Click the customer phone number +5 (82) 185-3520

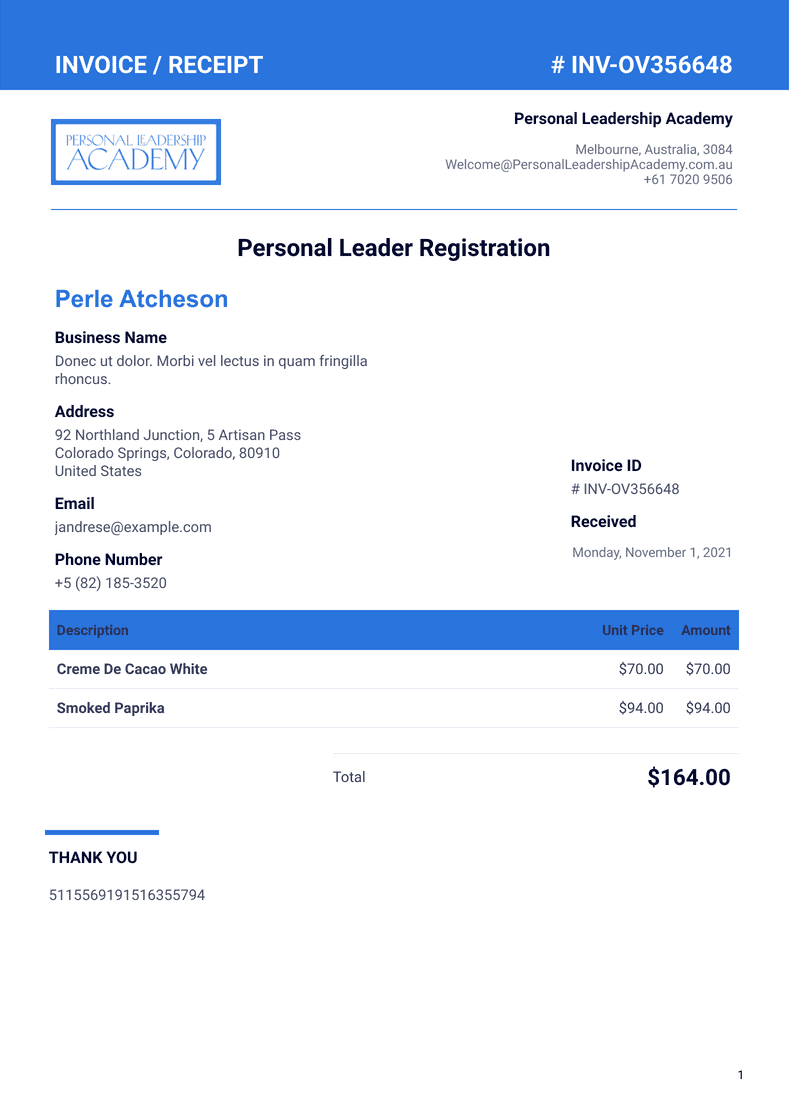pyautogui.click(x=111, y=583)
